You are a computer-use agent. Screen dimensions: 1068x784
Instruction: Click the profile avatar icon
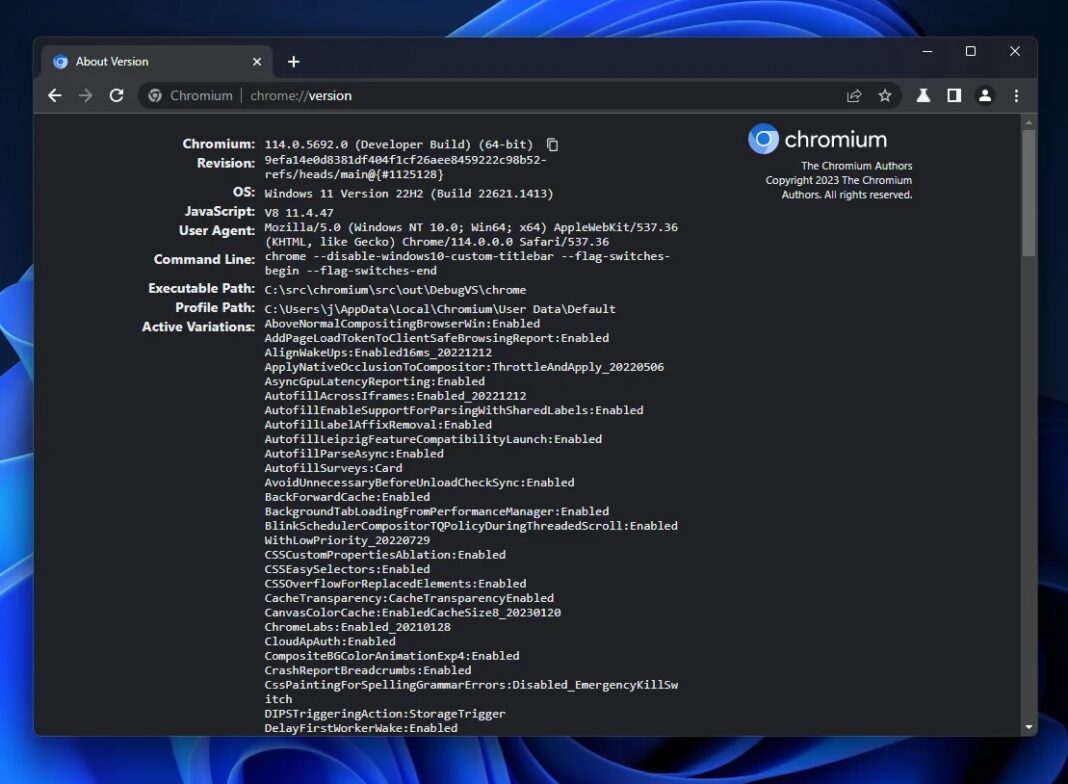985,95
